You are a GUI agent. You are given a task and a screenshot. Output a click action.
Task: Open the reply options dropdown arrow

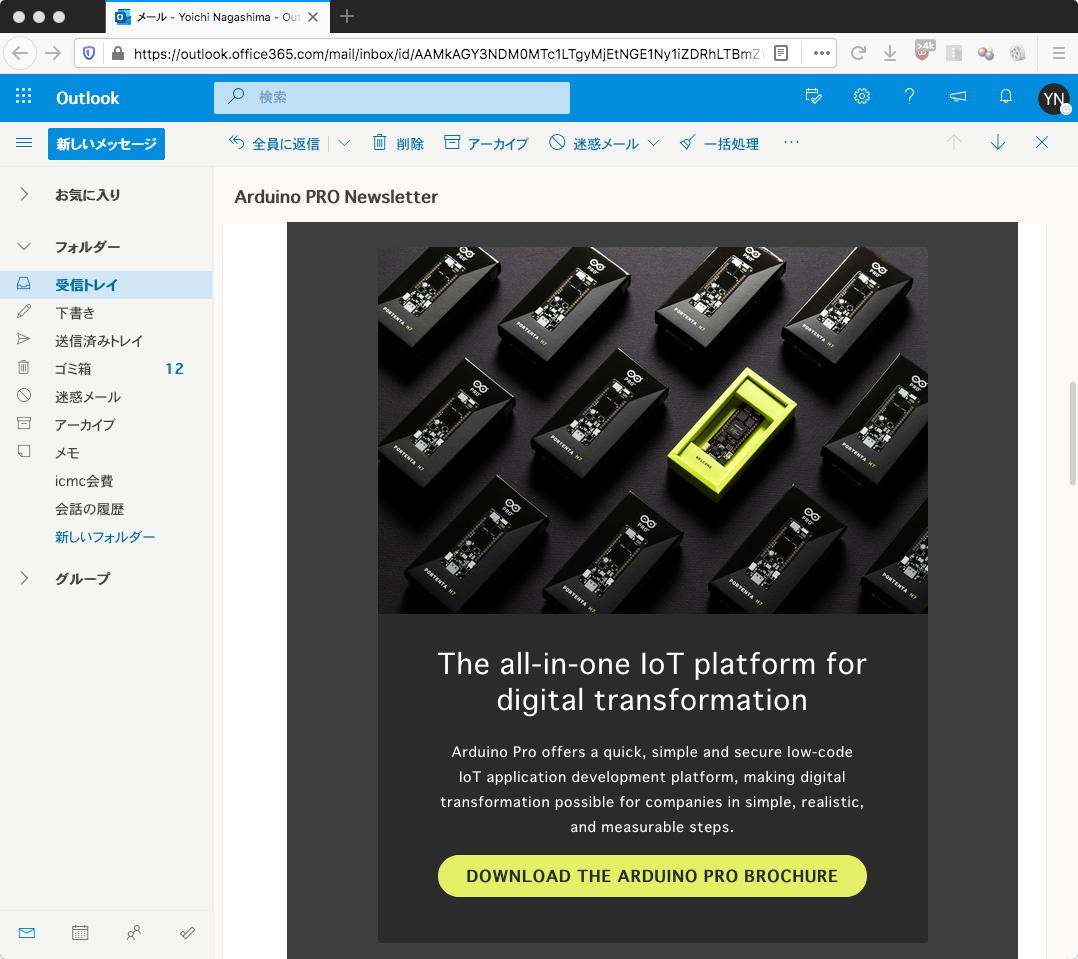tap(344, 143)
